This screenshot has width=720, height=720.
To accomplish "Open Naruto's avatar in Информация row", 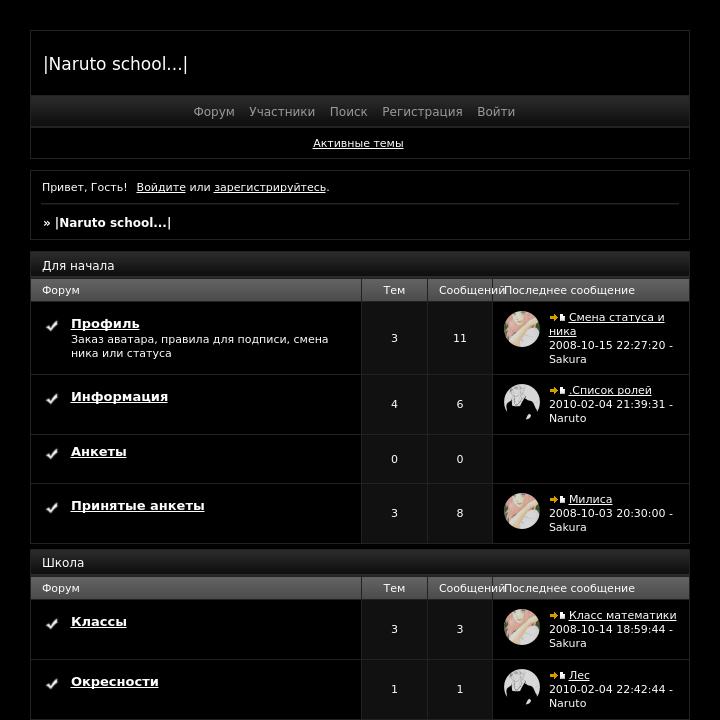I will point(522,402).
